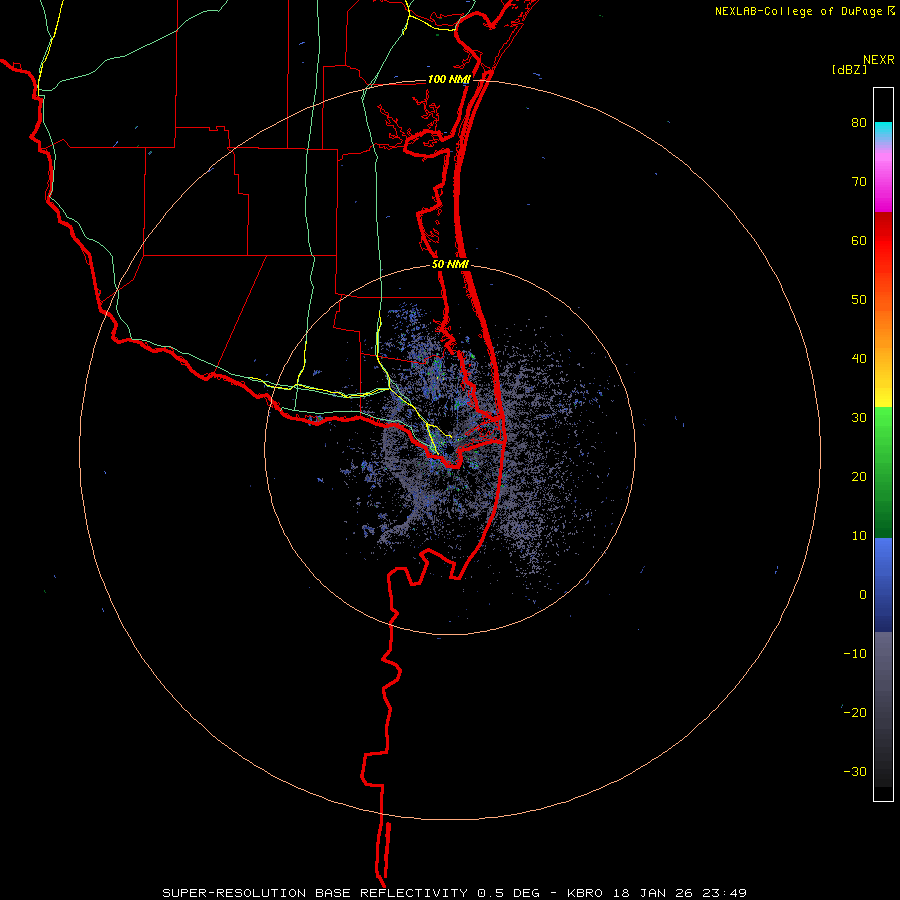Click the -10 value on dBZ scale
900x900 pixels.
[855, 654]
